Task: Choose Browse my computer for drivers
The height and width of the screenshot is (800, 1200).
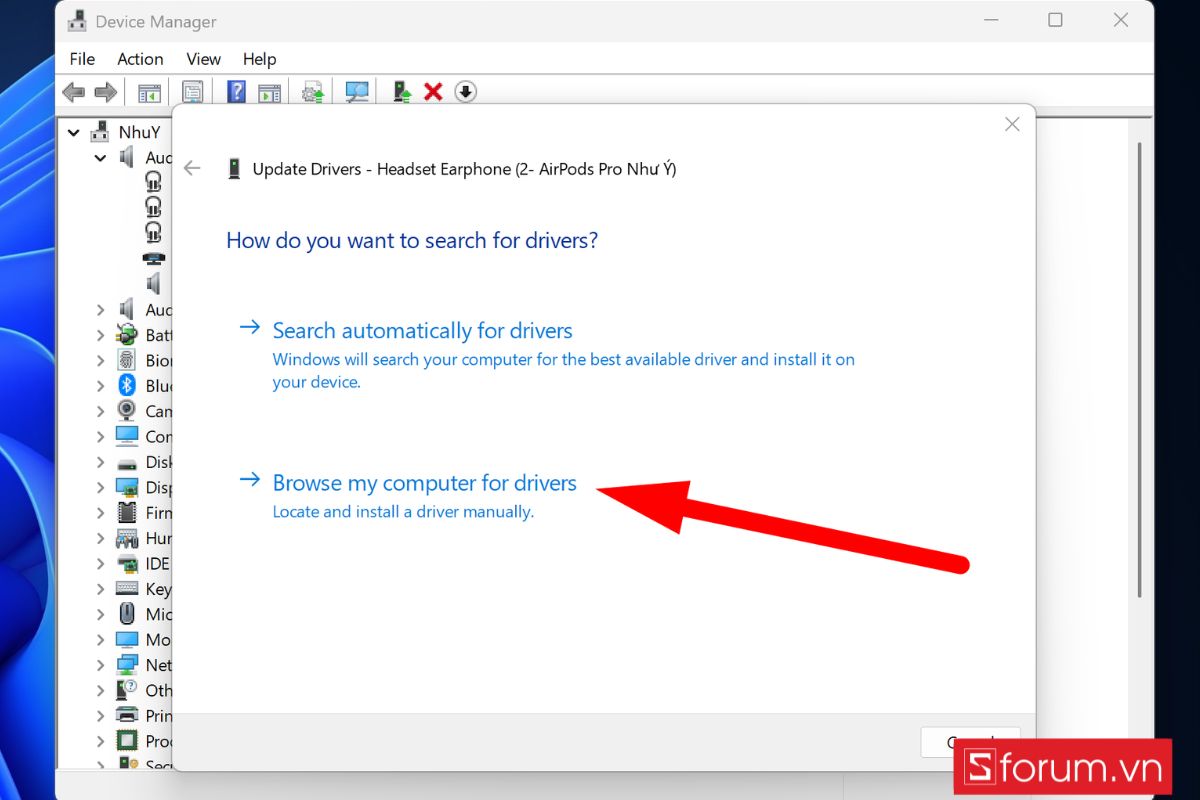Action: (424, 483)
